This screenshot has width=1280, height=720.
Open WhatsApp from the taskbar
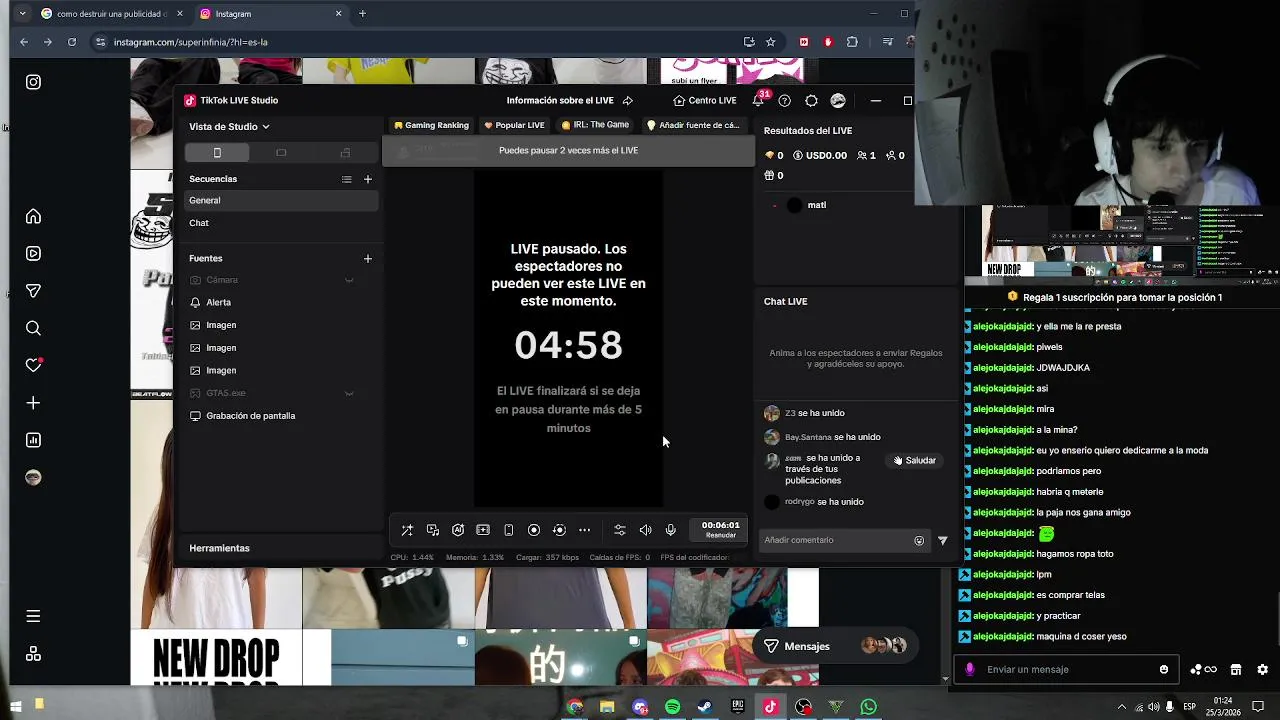tap(869, 707)
